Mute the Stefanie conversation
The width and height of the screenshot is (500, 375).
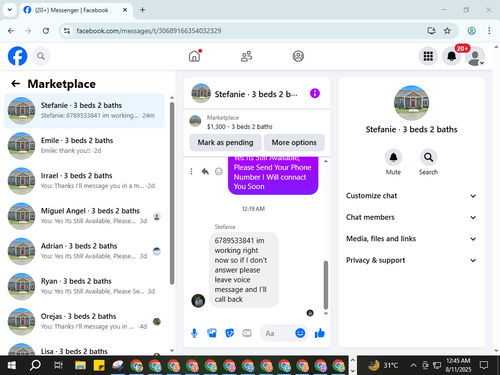point(393,162)
